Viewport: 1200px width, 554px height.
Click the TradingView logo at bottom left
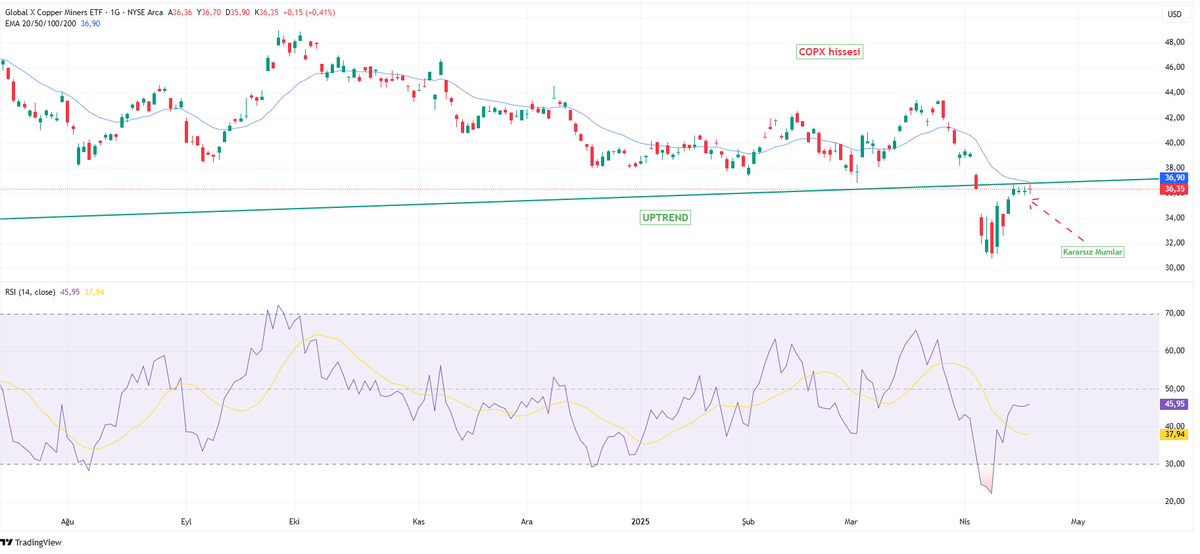tap(31, 542)
